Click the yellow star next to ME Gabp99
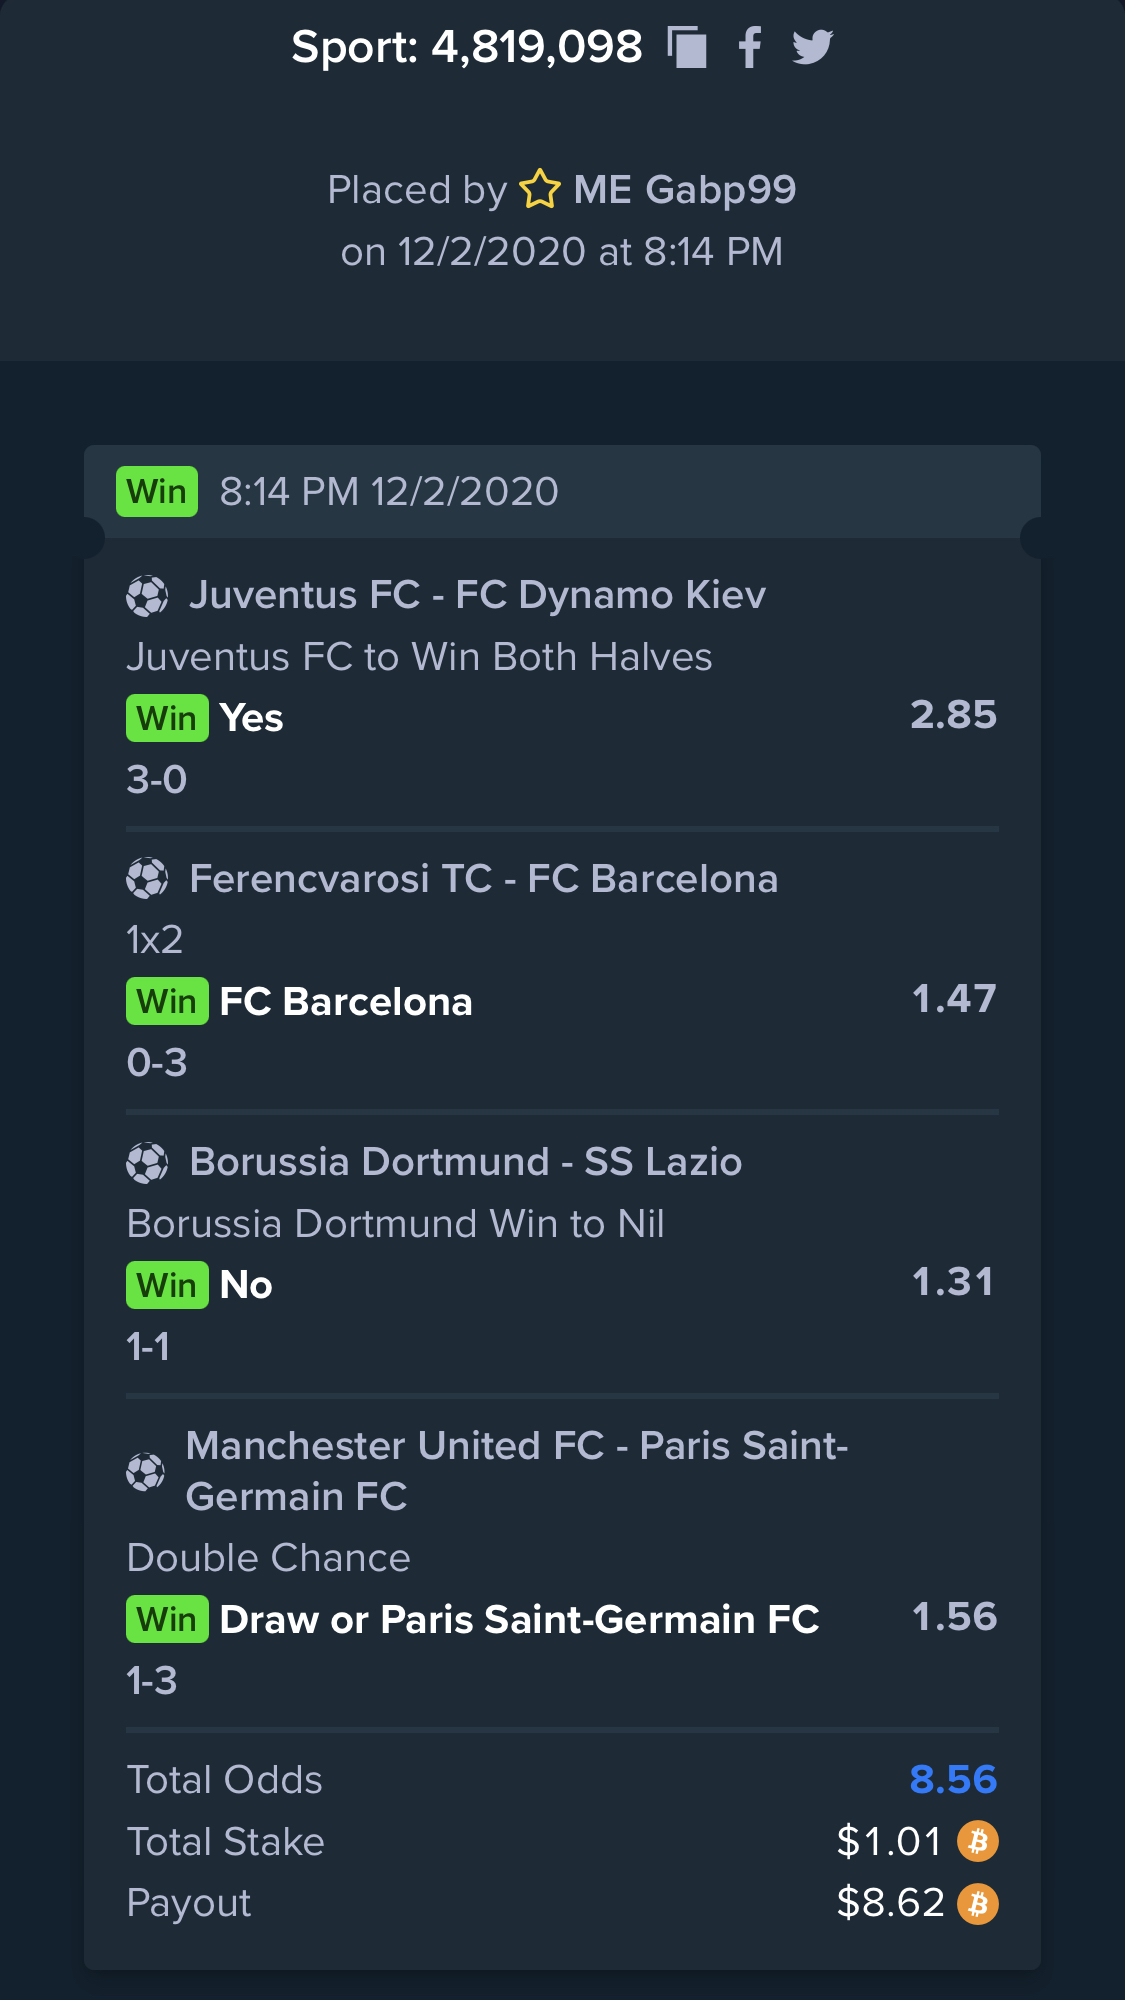Image resolution: width=1125 pixels, height=2000 pixels. click(x=540, y=189)
